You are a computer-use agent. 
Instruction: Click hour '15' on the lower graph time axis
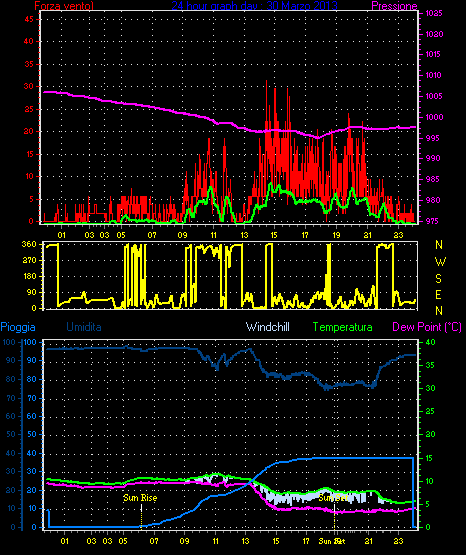(276, 541)
